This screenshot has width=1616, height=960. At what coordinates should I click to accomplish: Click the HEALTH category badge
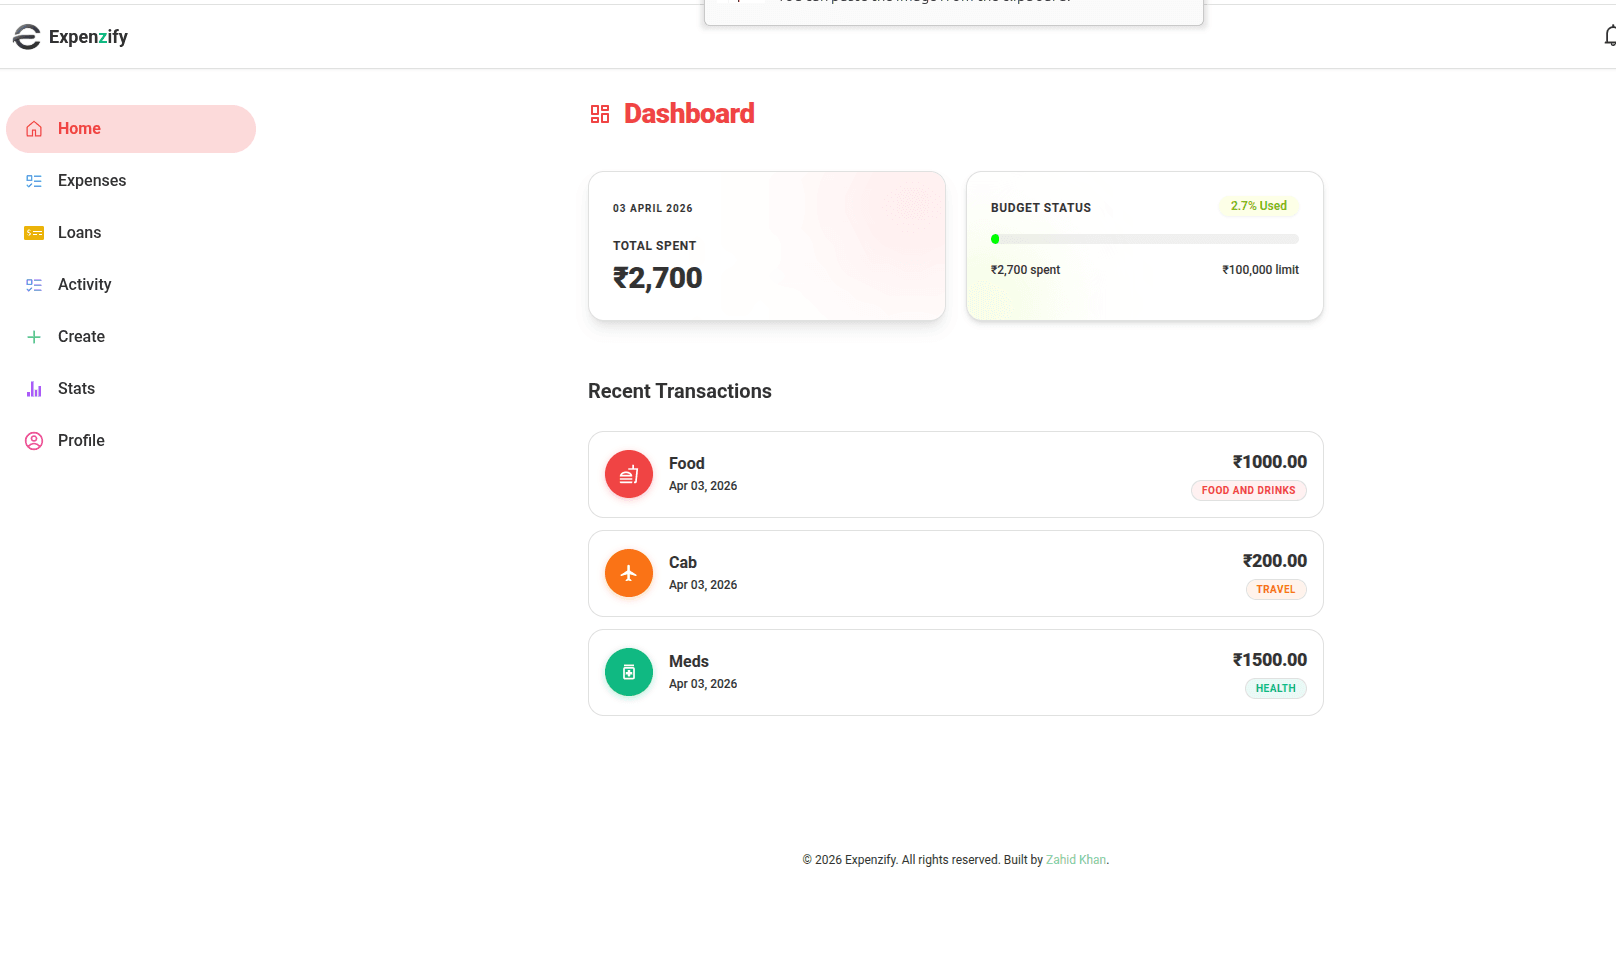[x=1275, y=688]
